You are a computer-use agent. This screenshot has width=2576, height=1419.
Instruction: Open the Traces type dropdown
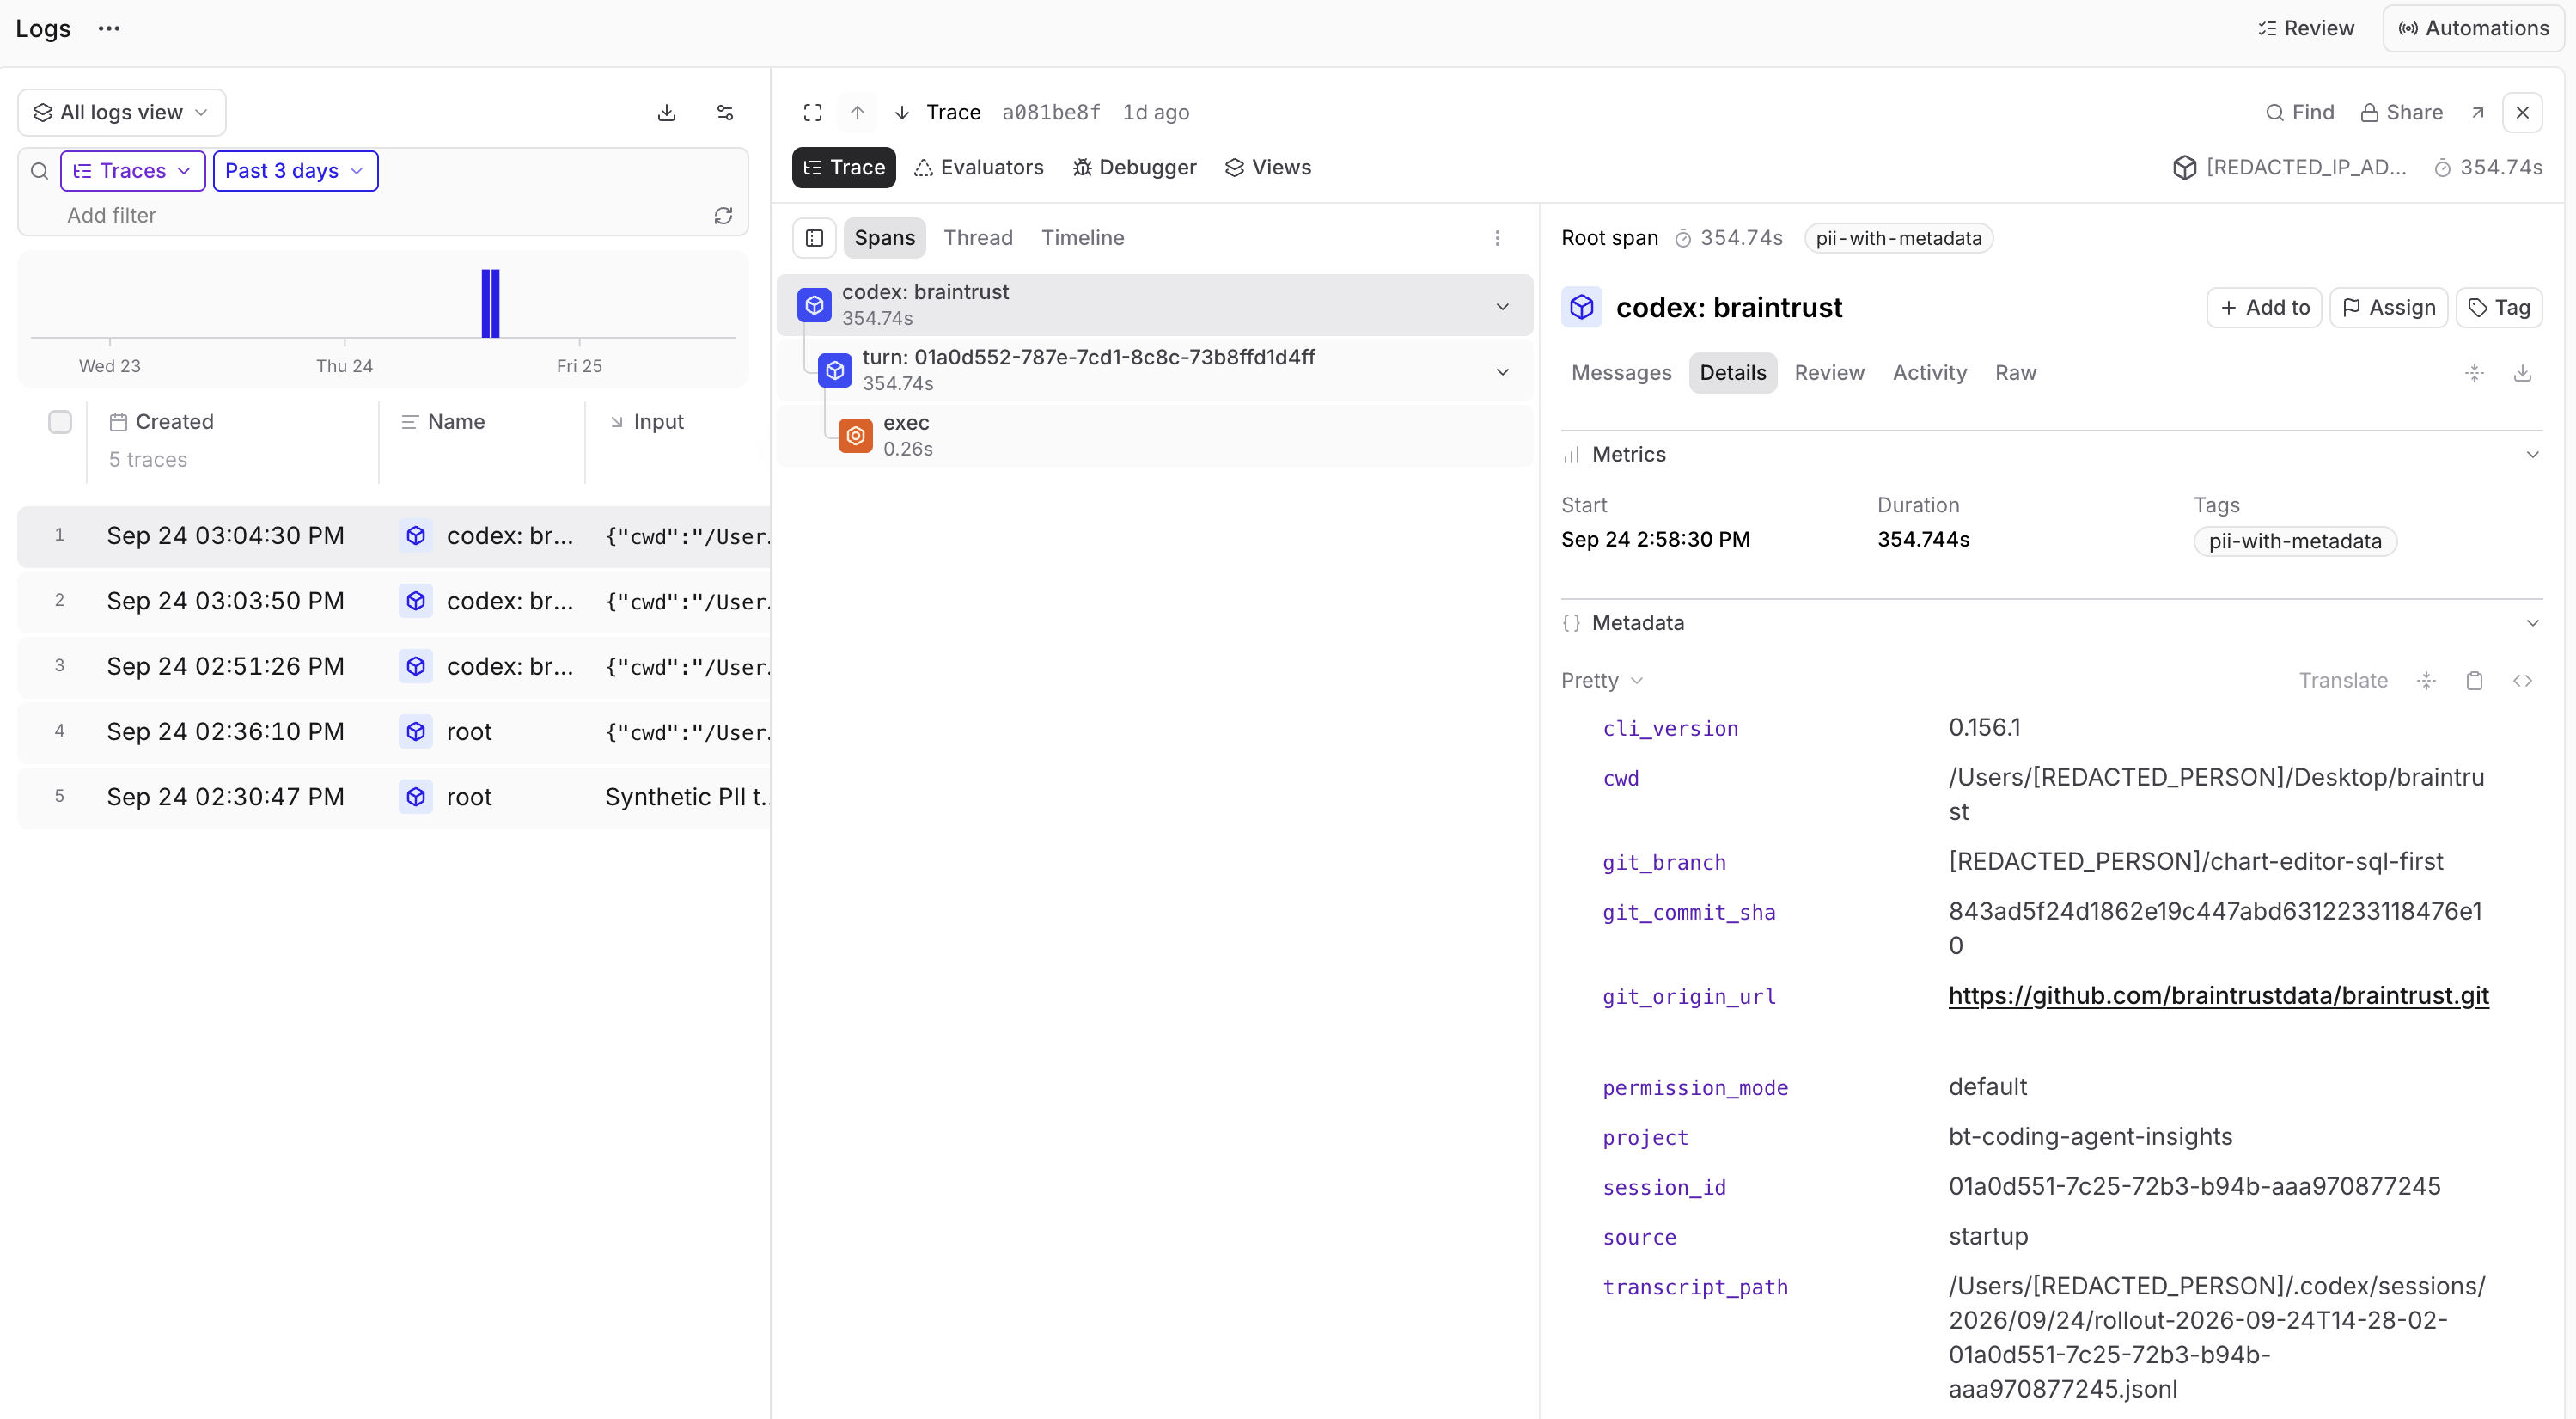pos(133,171)
